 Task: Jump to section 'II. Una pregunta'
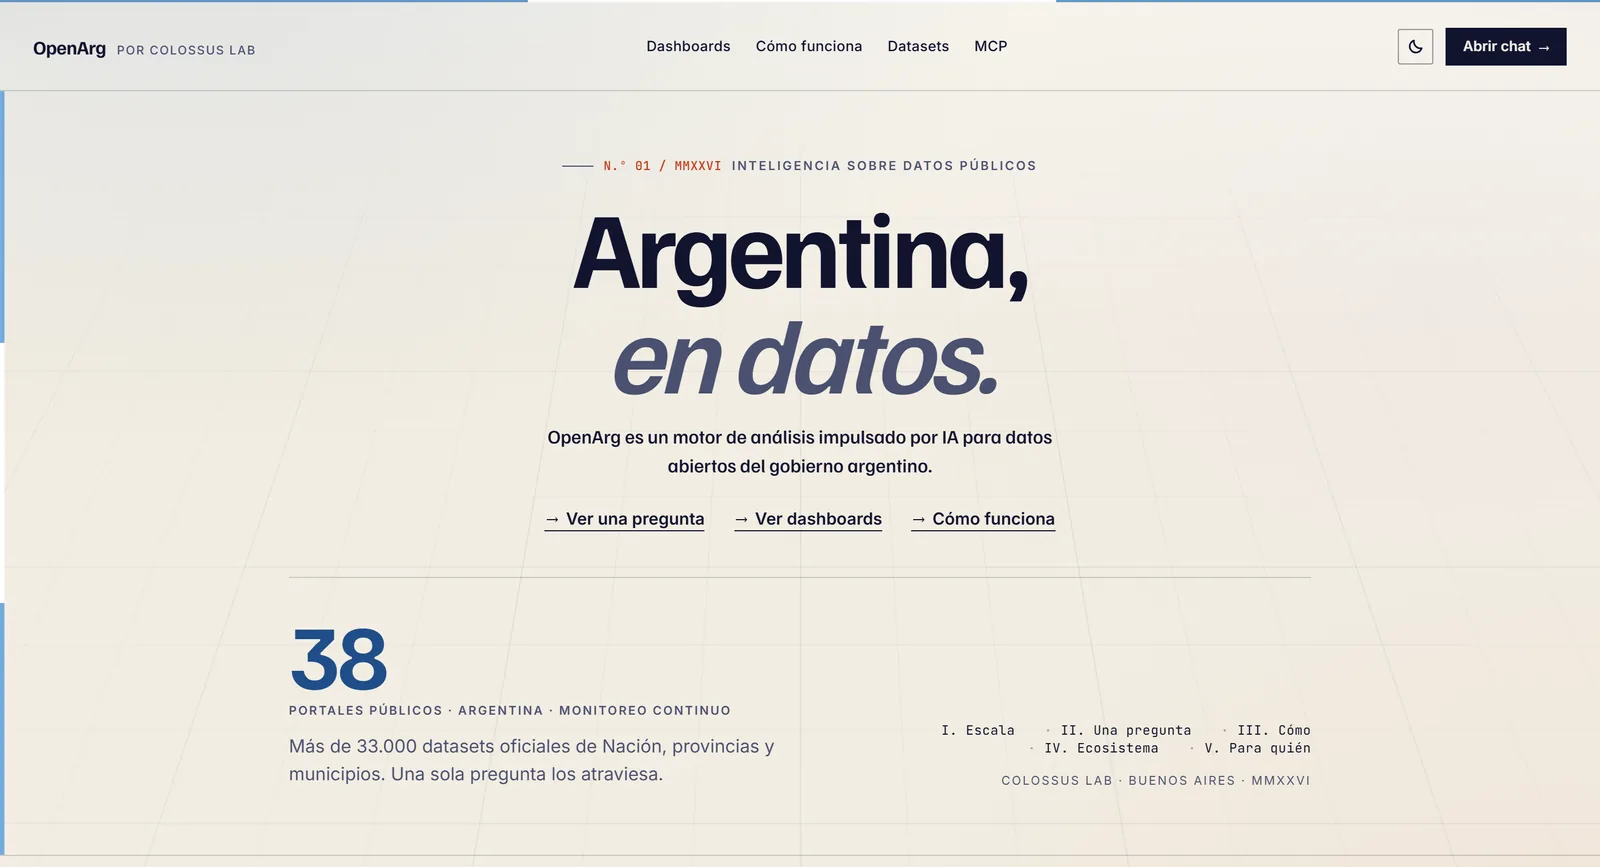click(1126, 730)
